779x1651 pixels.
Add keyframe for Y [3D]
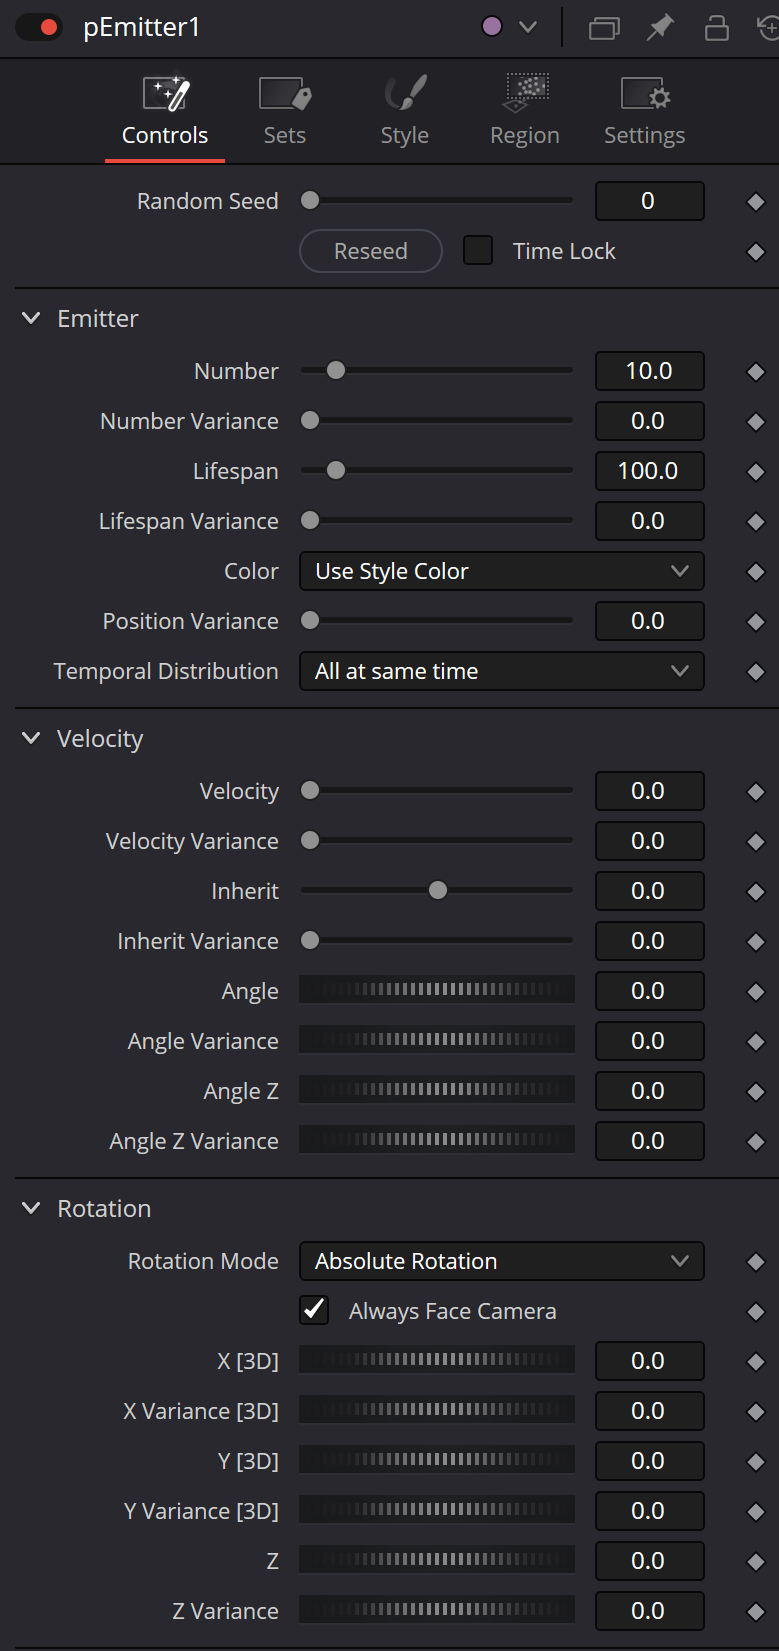[x=756, y=1462]
